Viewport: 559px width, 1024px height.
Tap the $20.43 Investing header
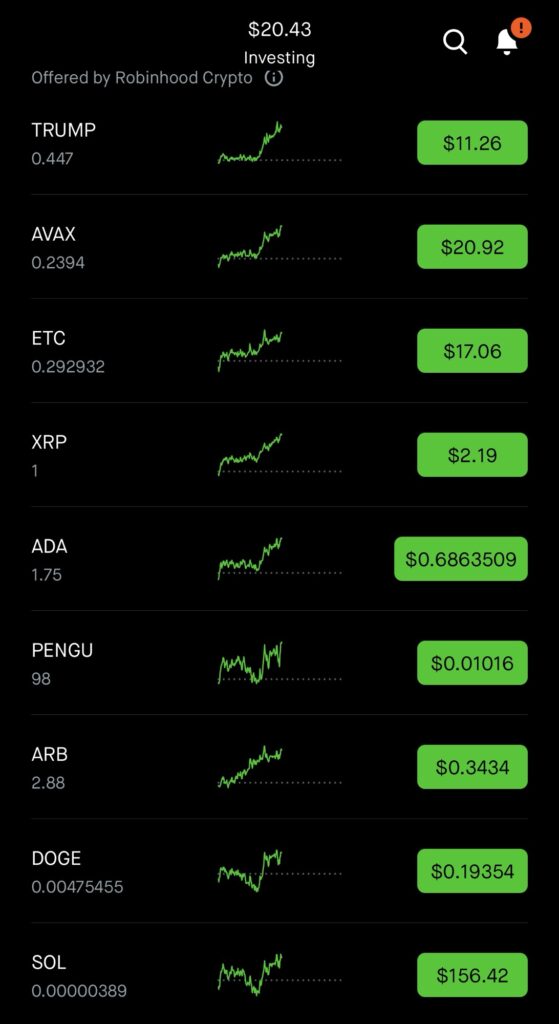280,42
